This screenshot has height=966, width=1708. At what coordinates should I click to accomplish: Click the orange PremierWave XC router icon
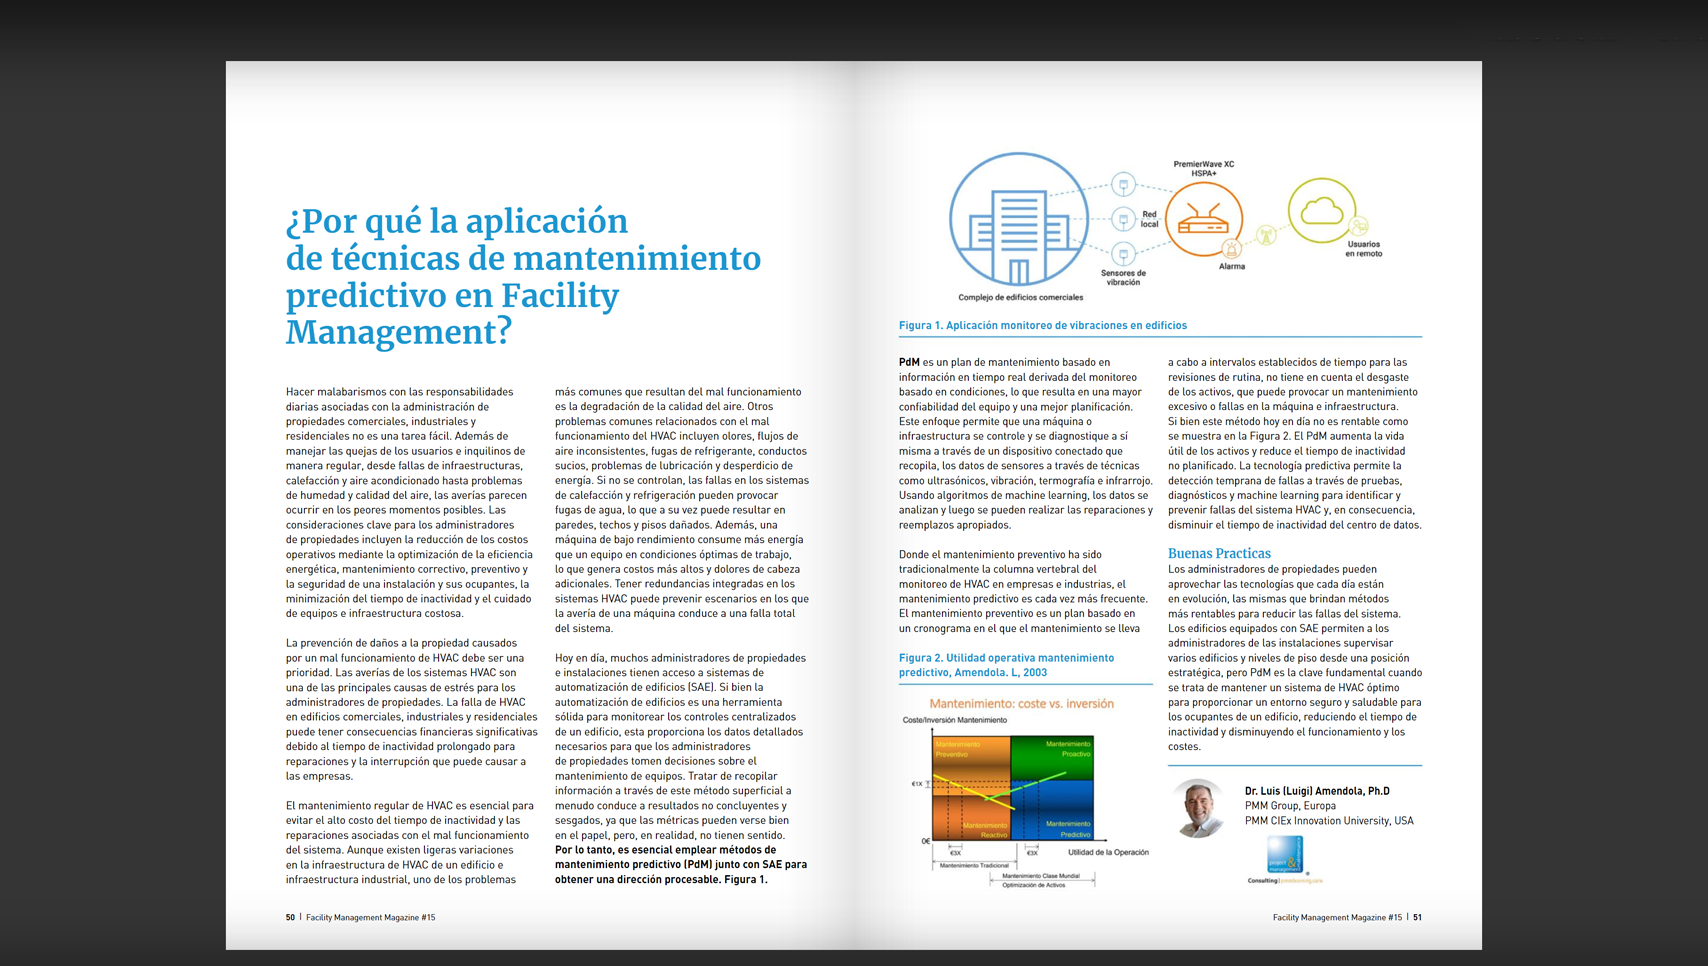[x=1203, y=219]
